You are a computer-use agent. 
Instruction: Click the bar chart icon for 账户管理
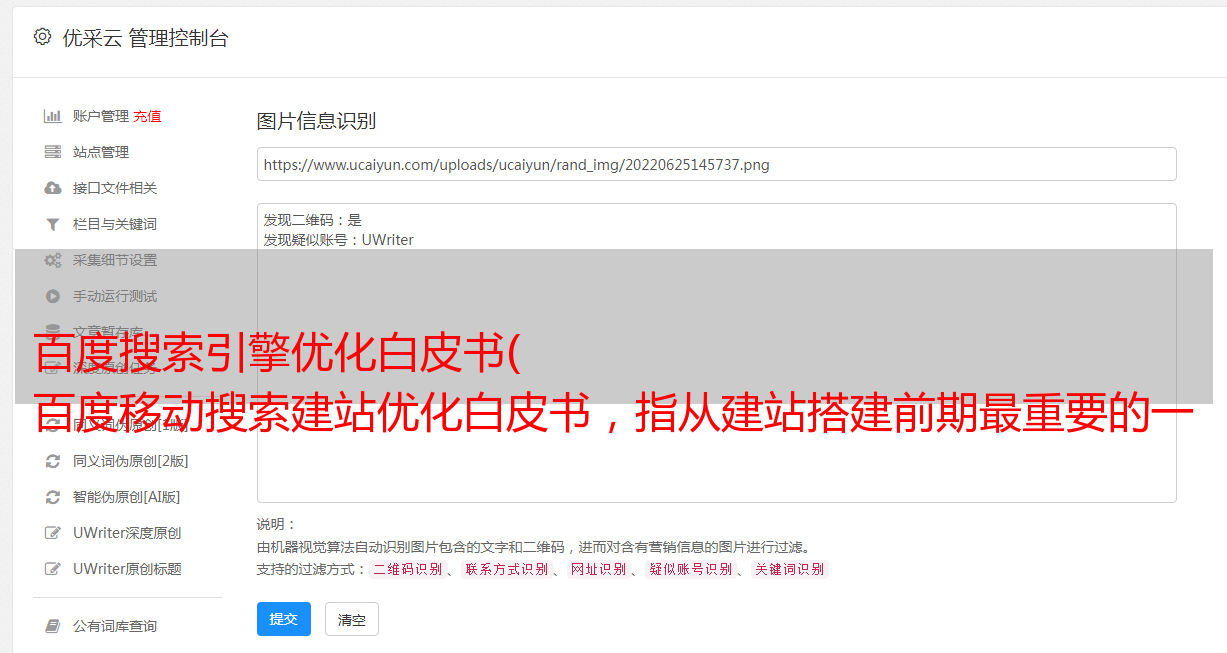(x=53, y=116)
